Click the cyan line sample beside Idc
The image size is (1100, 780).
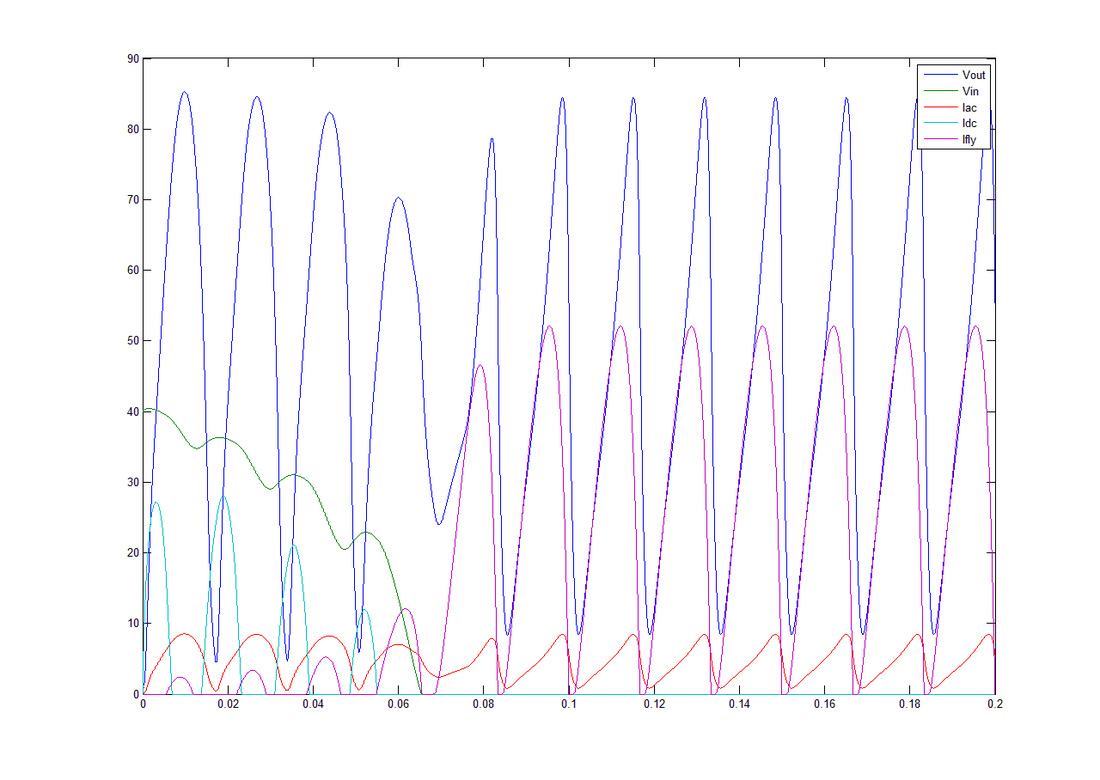[x=940, y=124]
